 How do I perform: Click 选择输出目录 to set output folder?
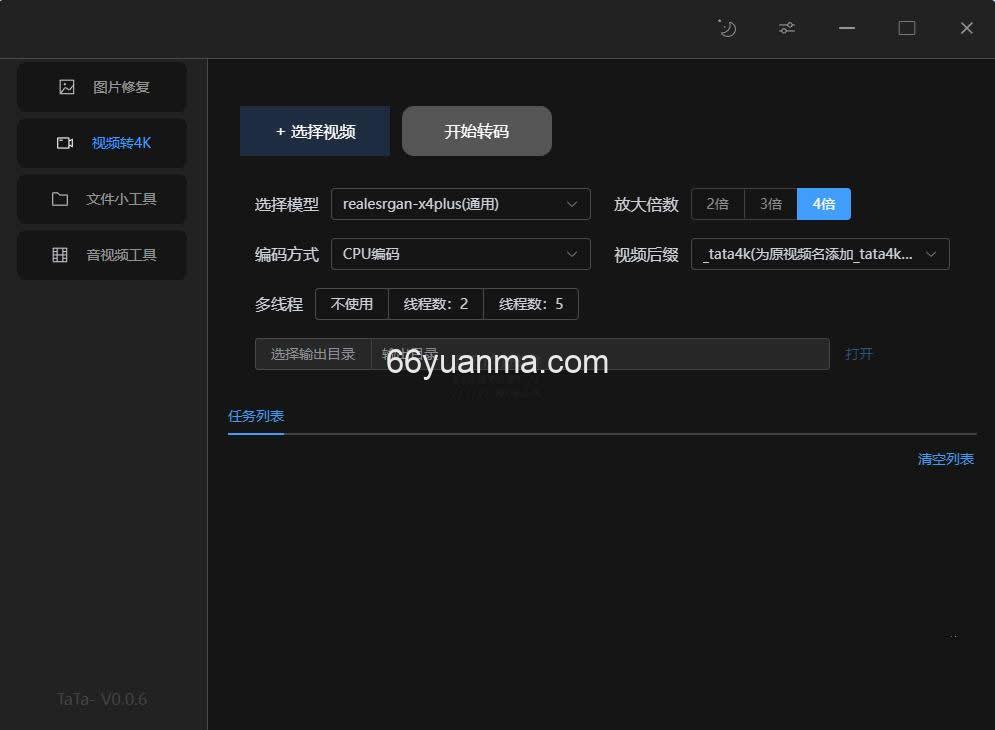click(314, 353)
